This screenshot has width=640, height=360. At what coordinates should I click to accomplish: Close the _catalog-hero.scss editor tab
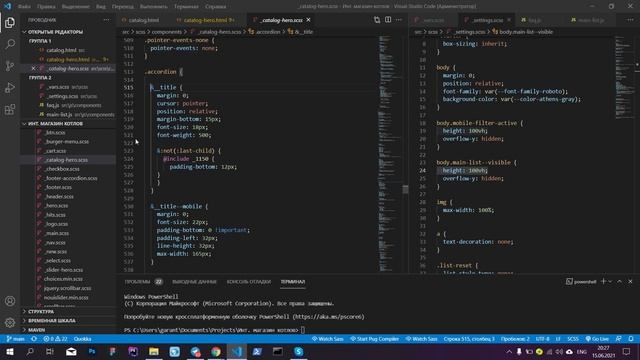tap(309, 20)
